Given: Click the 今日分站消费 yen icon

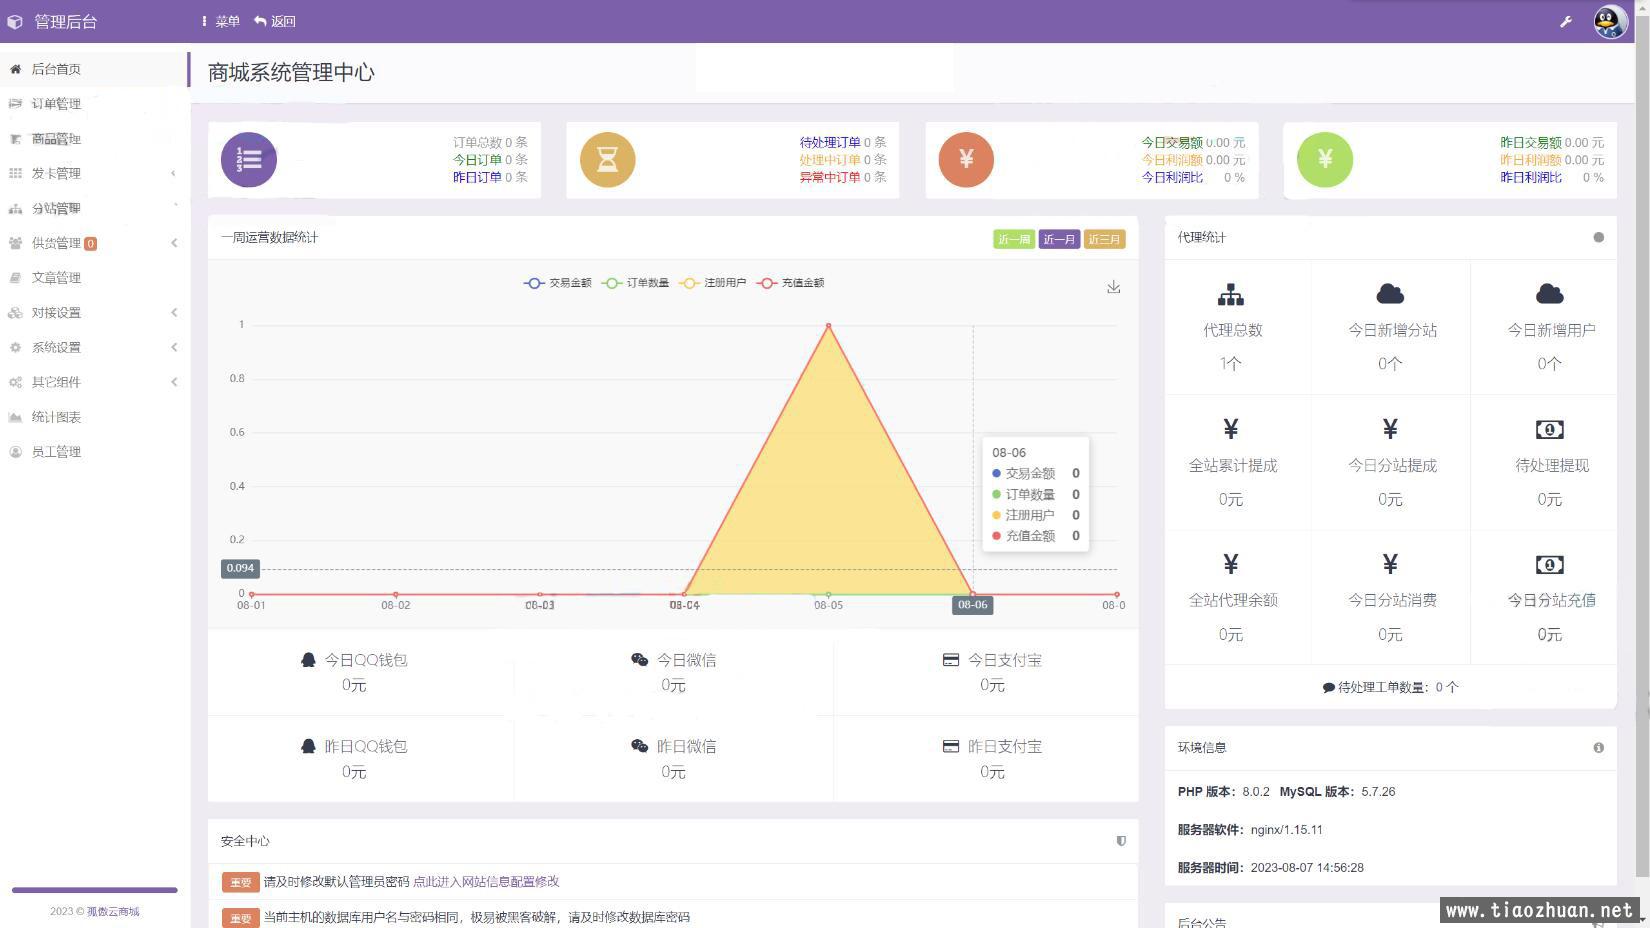Looking at the screenshot, I should 1390,564.
